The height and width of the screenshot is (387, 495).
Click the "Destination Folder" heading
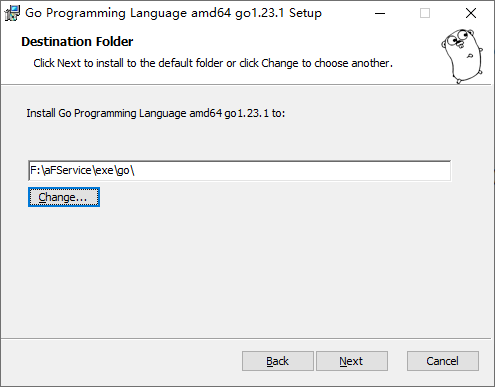77,42
